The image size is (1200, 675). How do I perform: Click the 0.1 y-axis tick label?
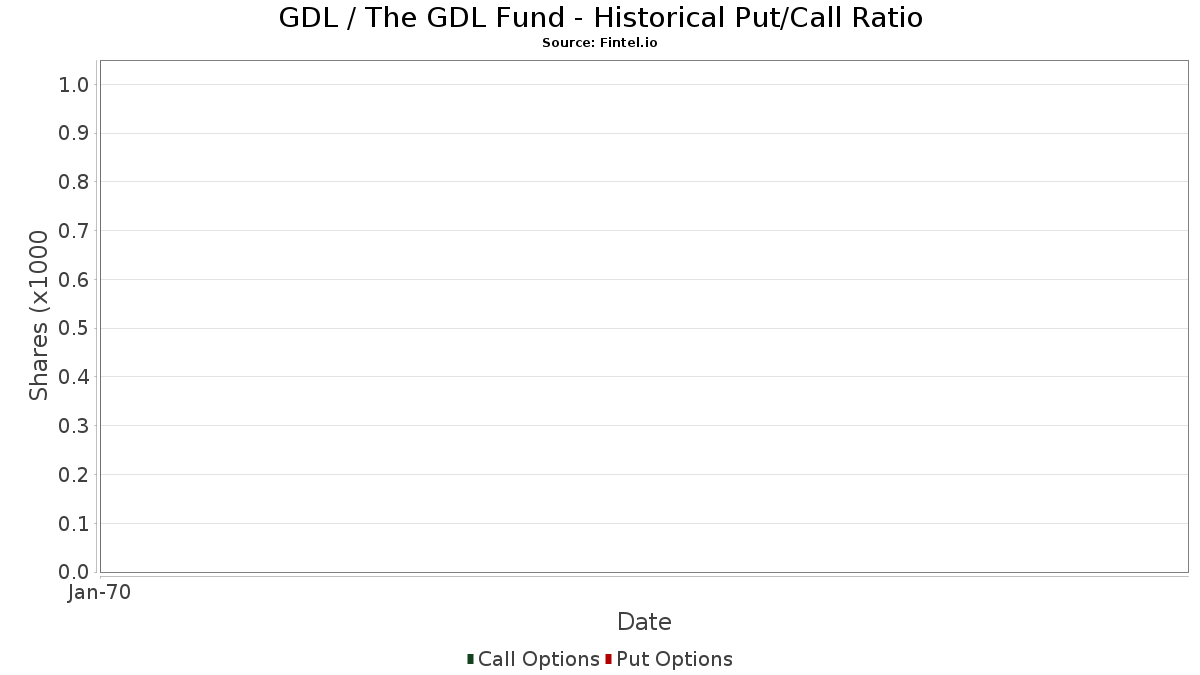pos(74,523)
